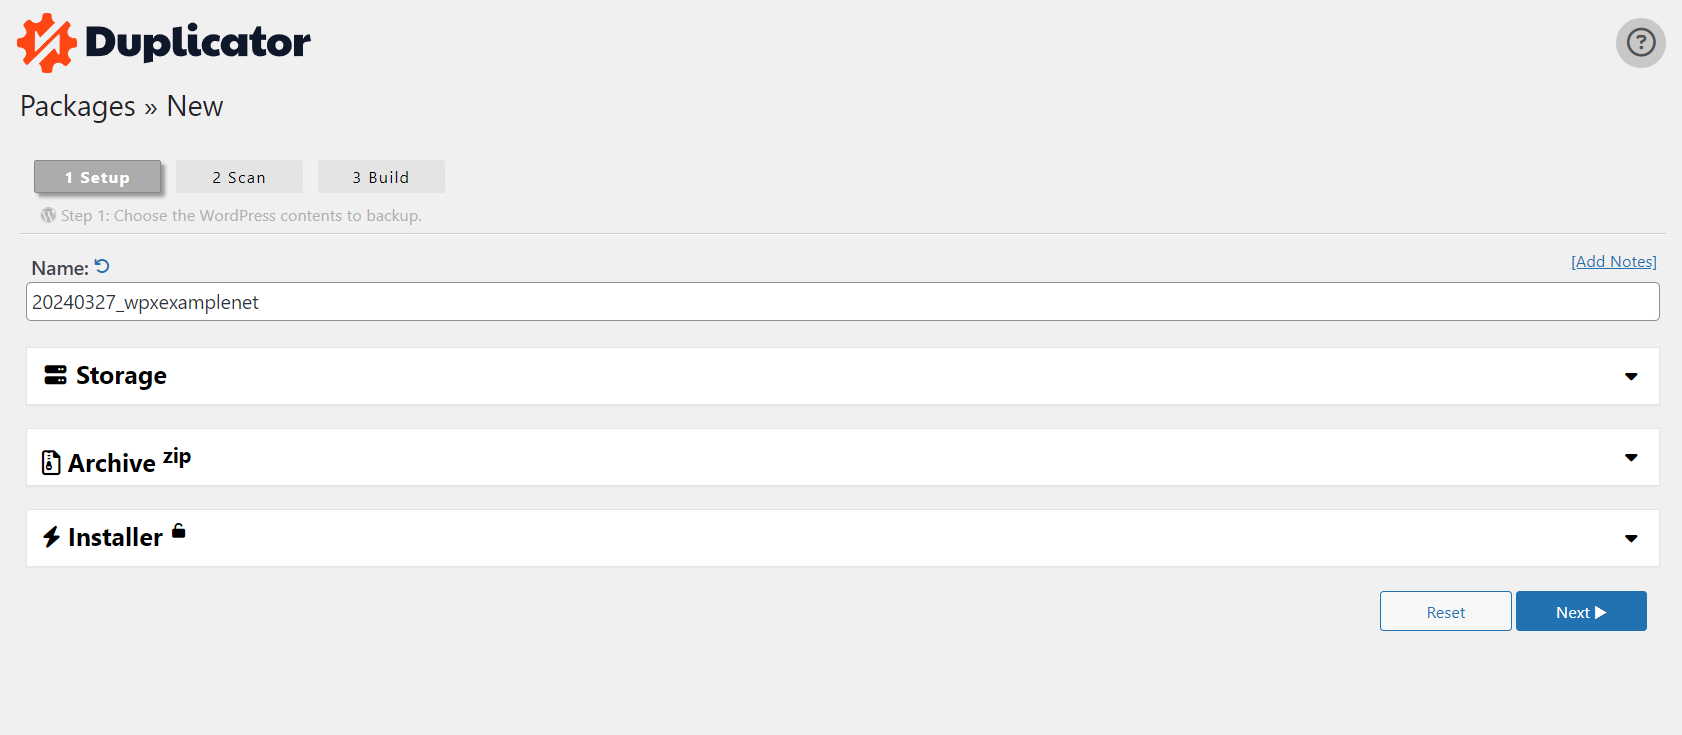The height and width of the screenshot is (735, 1682).
Task: Click the Storage server icon
Action: tap(55, 375)
